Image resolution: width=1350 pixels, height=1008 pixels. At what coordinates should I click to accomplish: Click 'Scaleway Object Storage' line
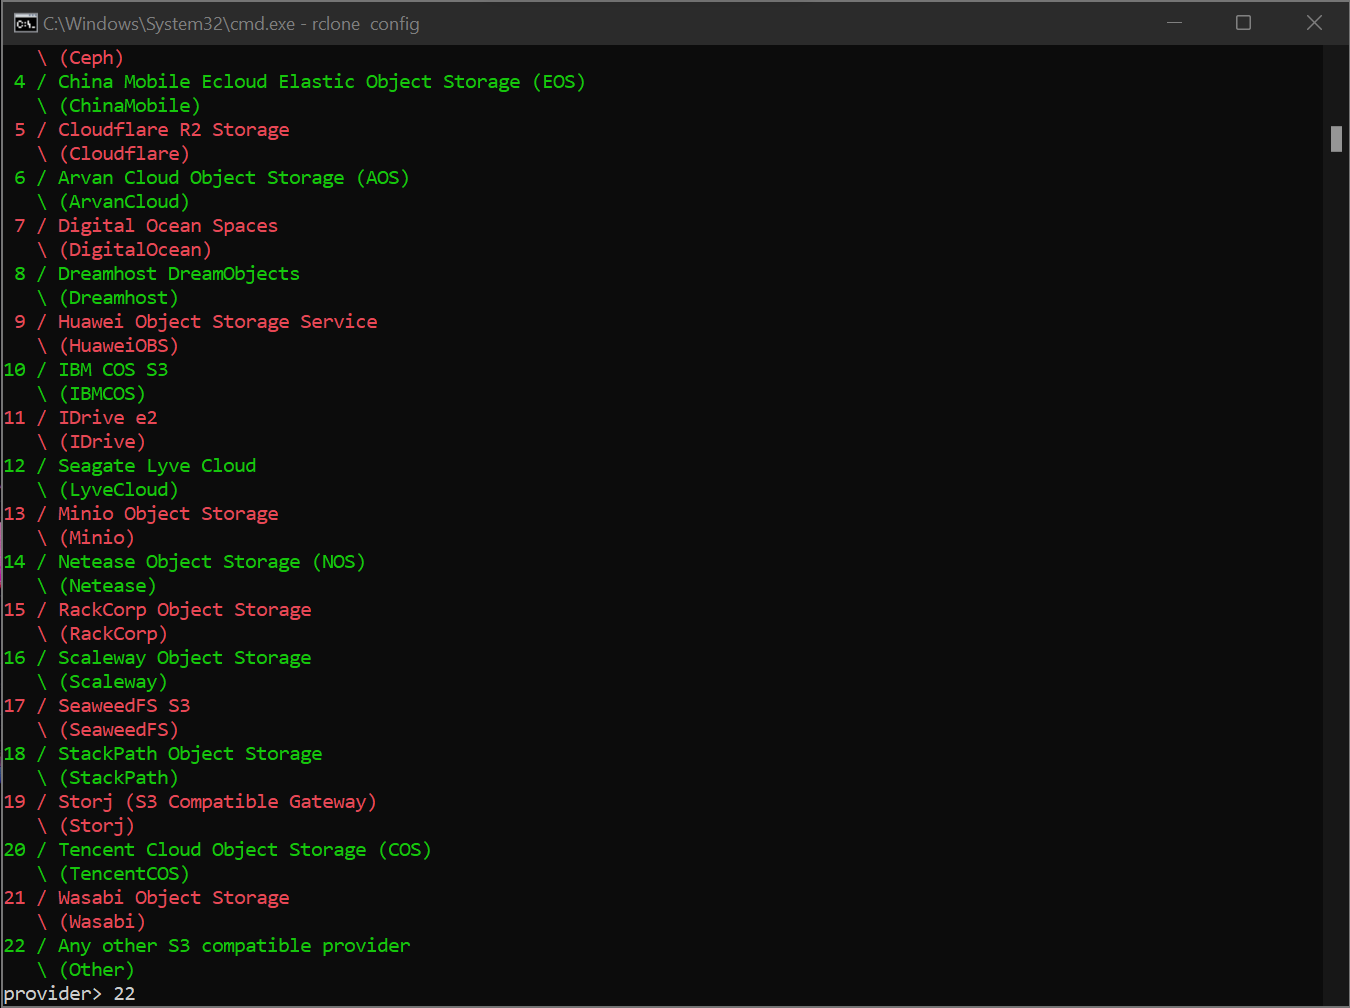click(x=185, y=658)
